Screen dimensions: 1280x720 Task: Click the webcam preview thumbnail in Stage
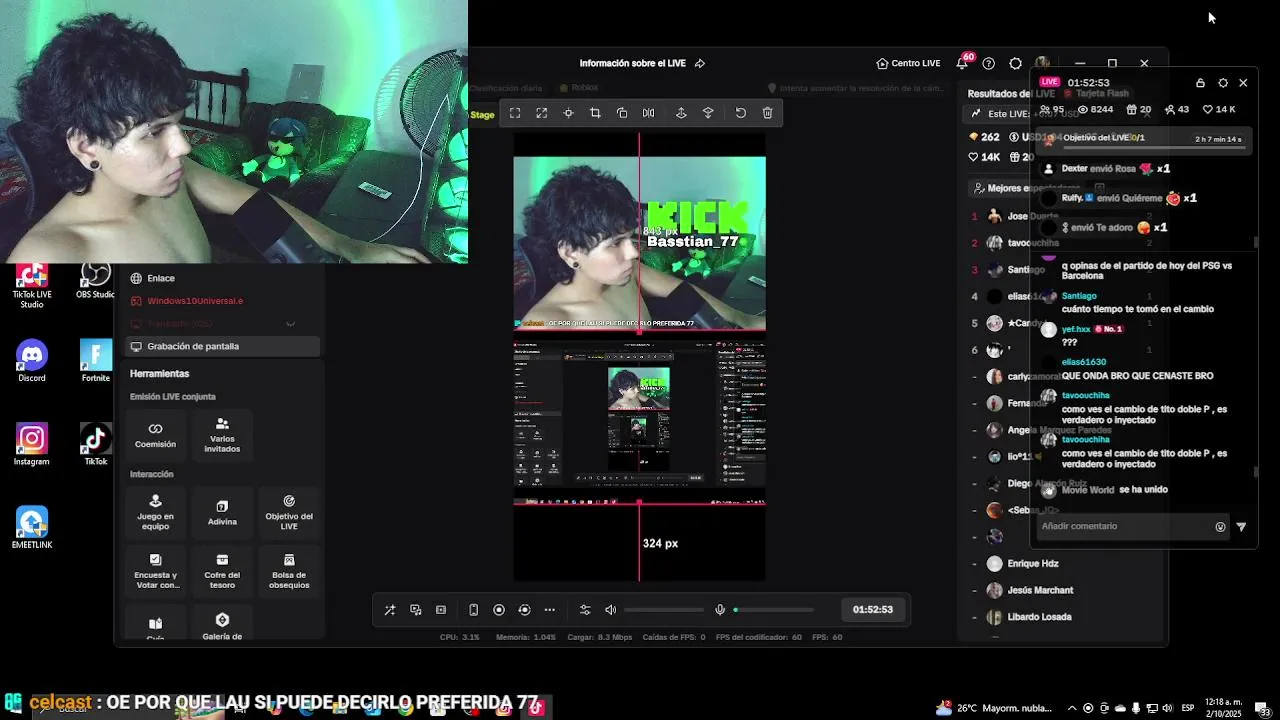tap(640, 243)
